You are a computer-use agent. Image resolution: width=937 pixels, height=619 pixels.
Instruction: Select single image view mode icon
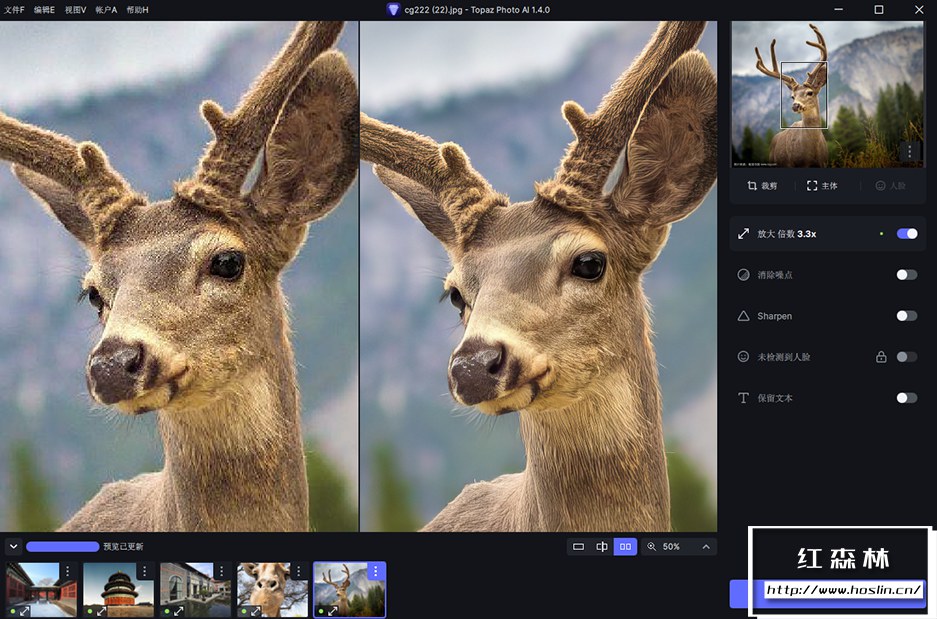(578, 547)
